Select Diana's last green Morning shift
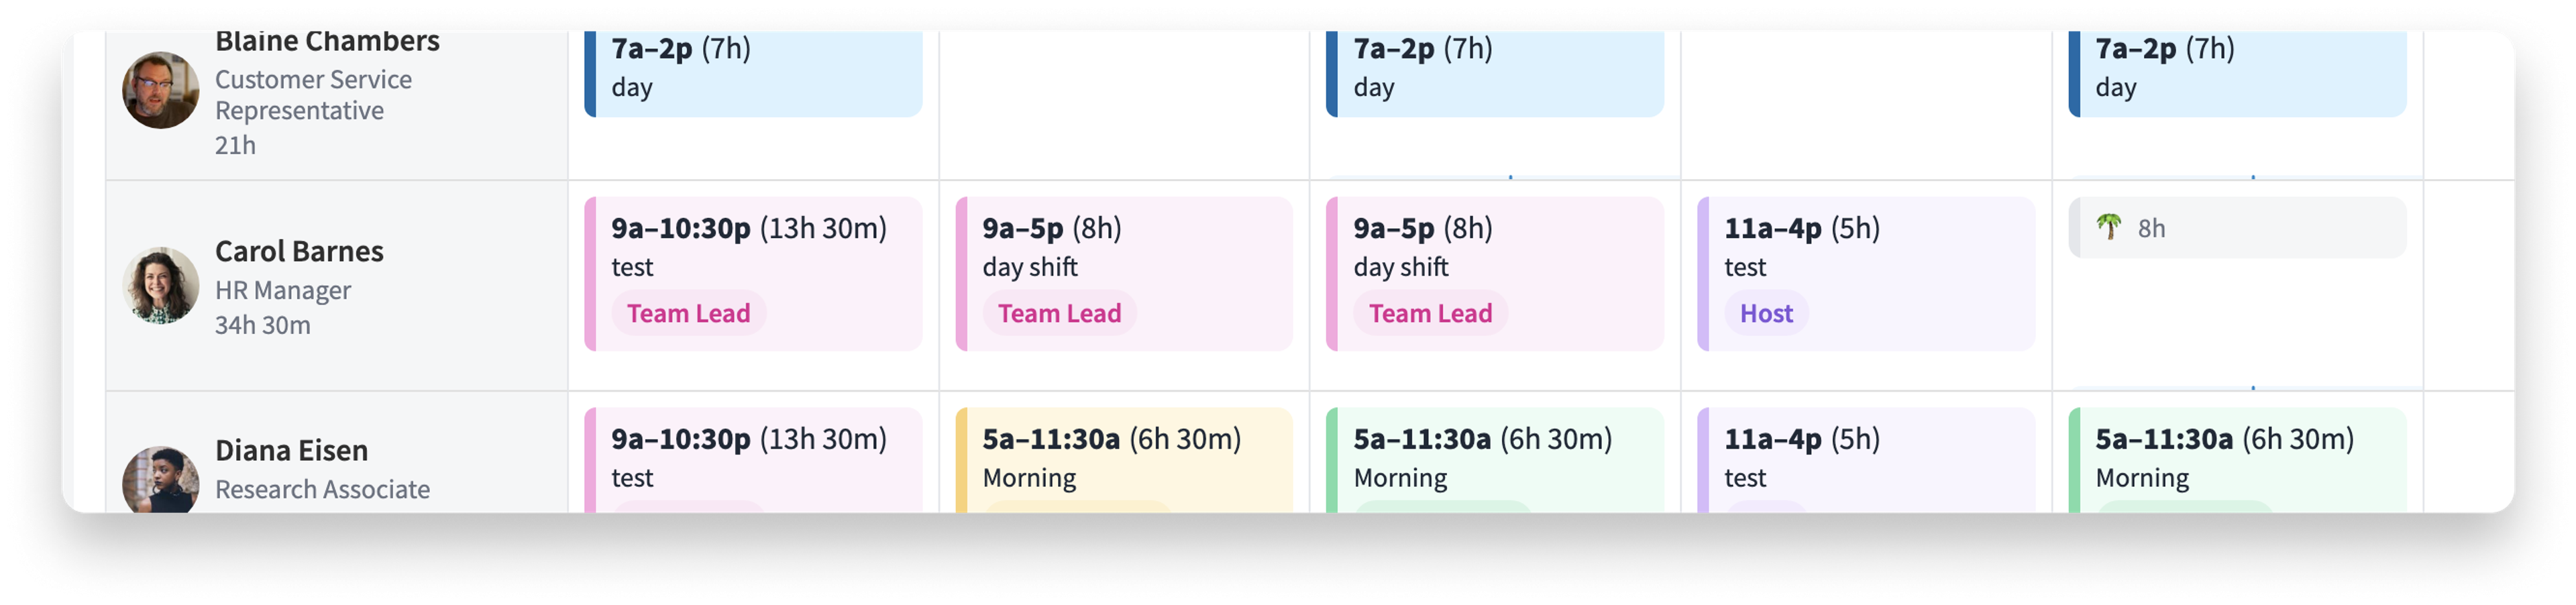The height and width of the screenshot is (605, 2576). [x=2237, y=460]
